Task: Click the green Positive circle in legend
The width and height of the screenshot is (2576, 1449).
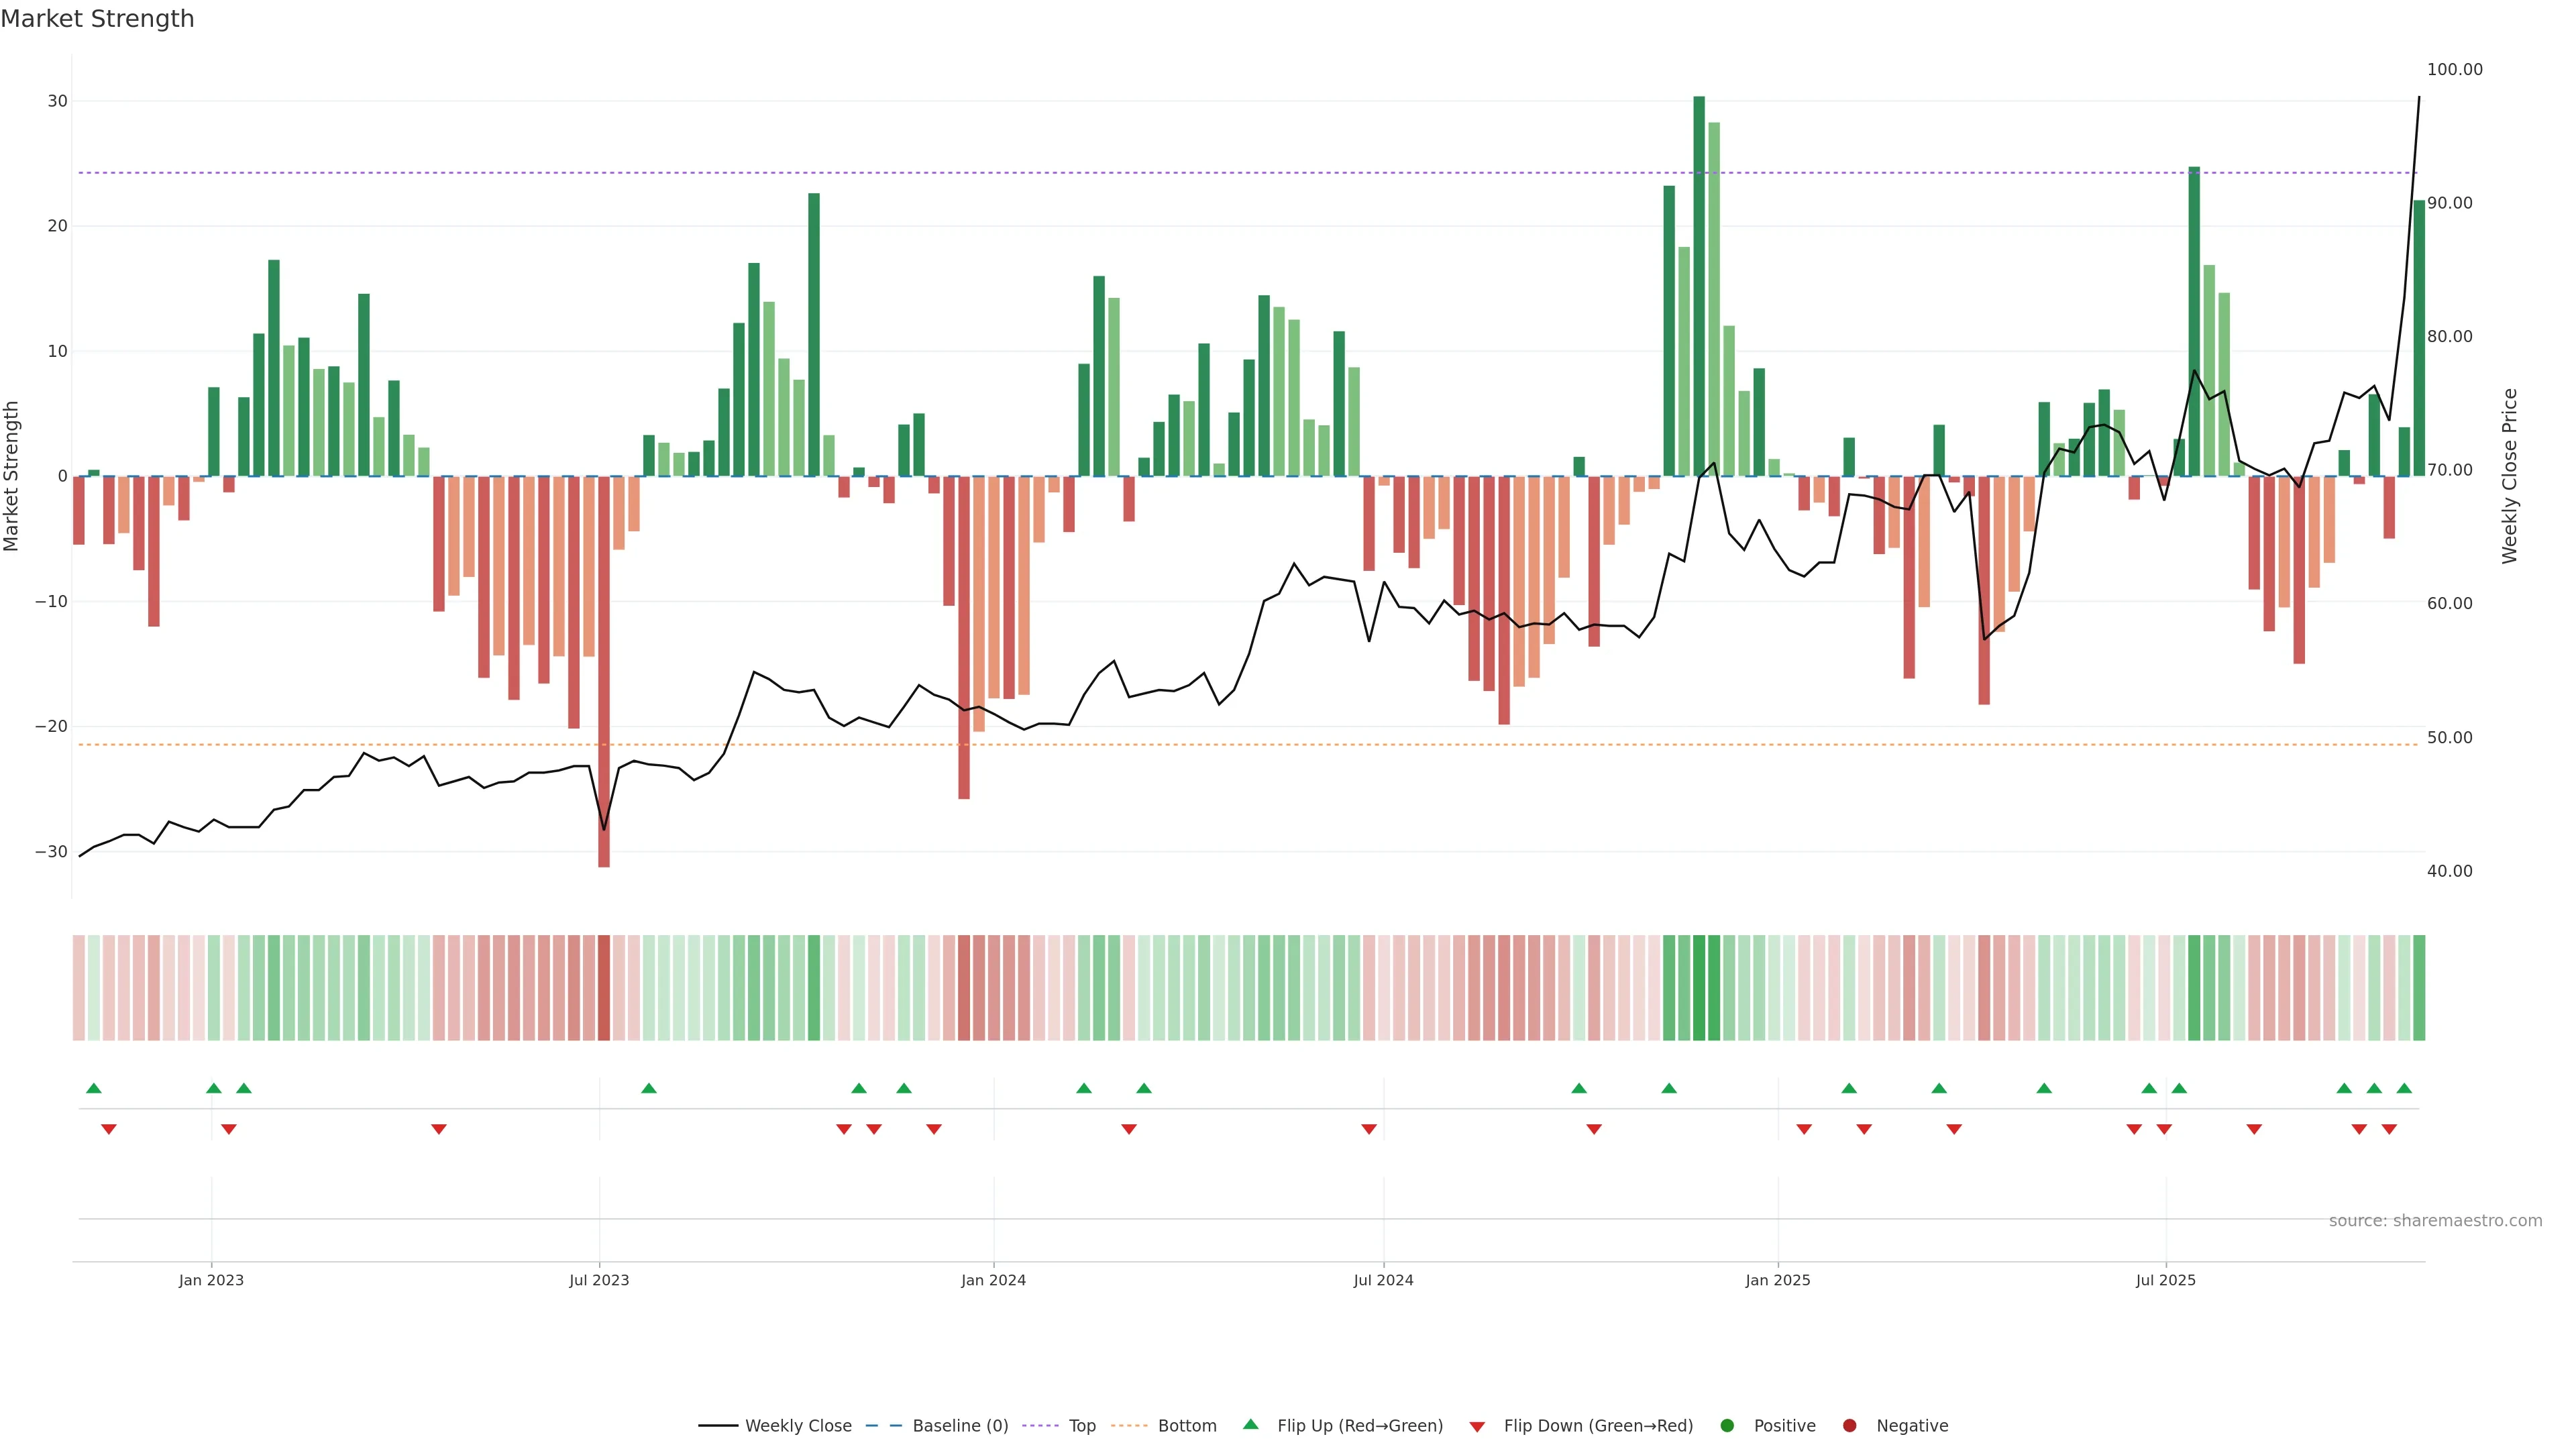Action: click(x=1727, y=1426)
